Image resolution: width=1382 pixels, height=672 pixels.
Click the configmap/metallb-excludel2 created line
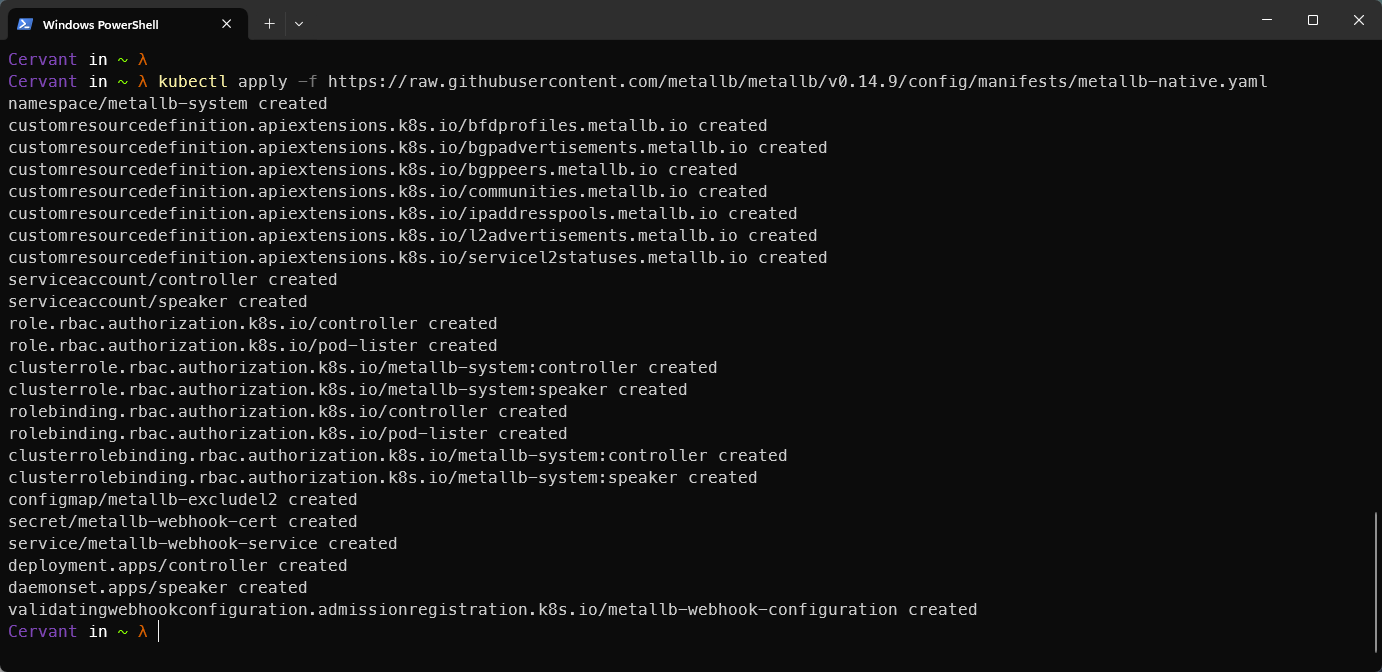(182, 500)
